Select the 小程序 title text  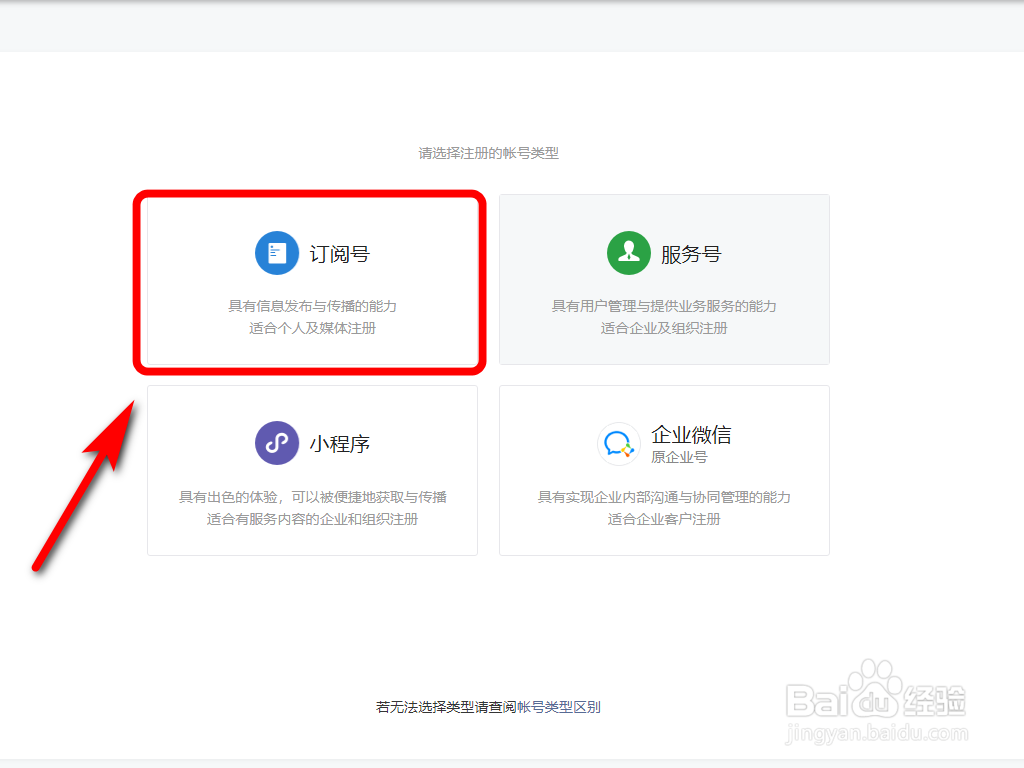coord(340,444)
